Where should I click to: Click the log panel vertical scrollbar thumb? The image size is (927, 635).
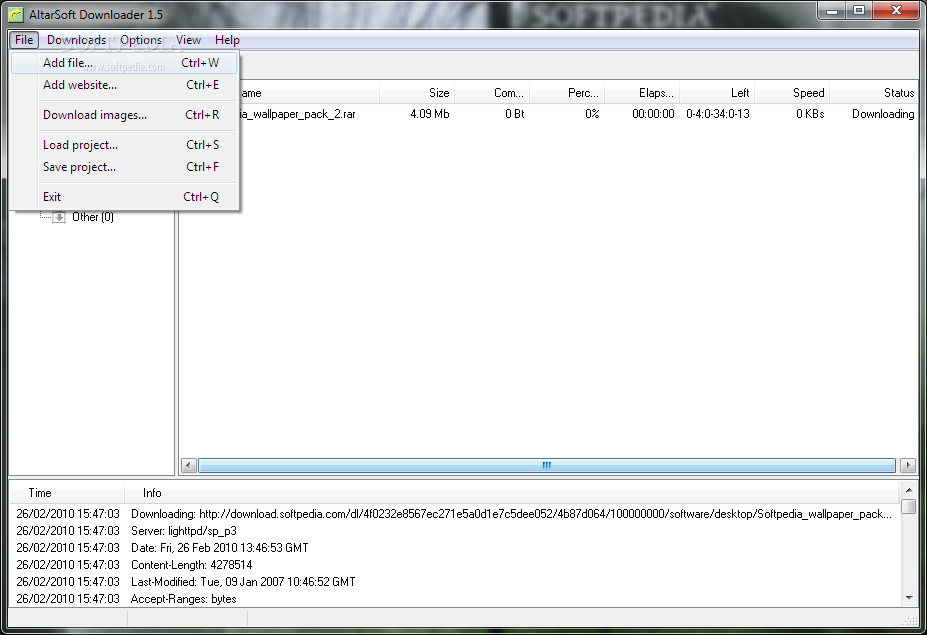pyautogui.click(x=909, y=507)
